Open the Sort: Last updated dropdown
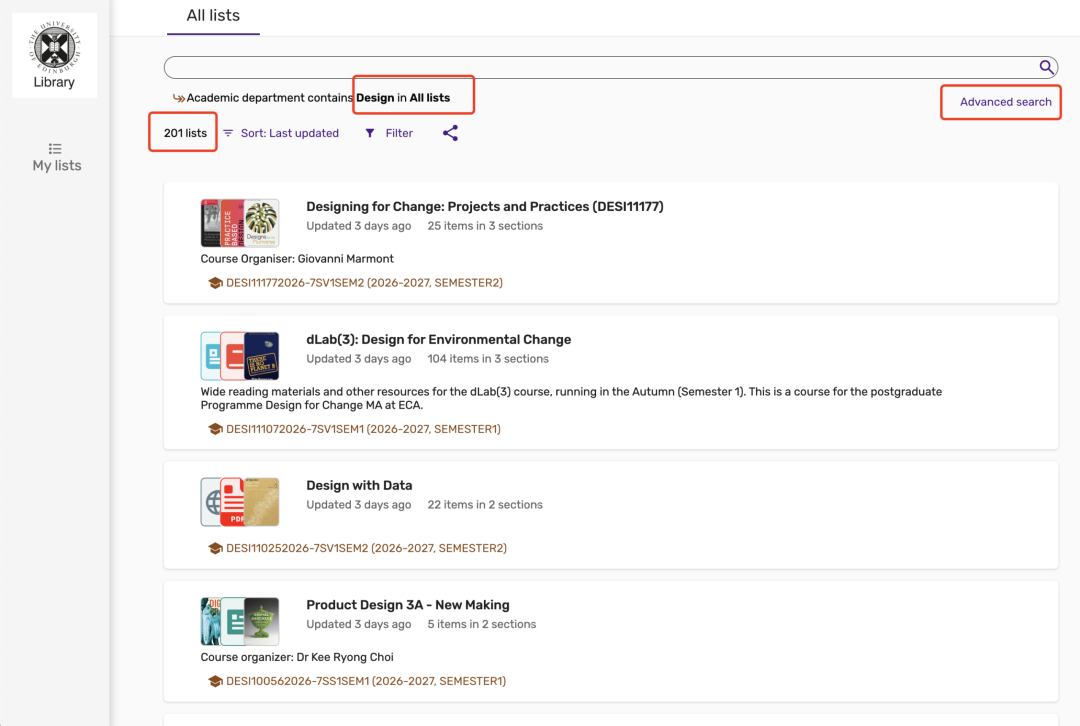This screenshot has height=726, width=1080. [x=281, y=133]
